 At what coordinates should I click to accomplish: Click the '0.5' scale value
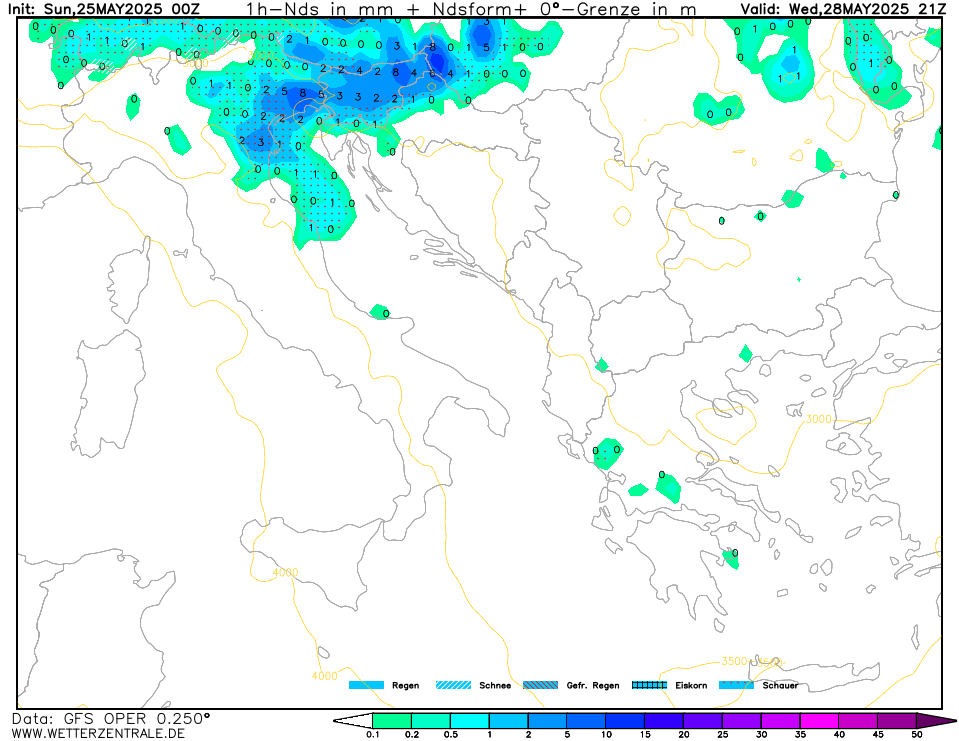click(x=451, y=734)
